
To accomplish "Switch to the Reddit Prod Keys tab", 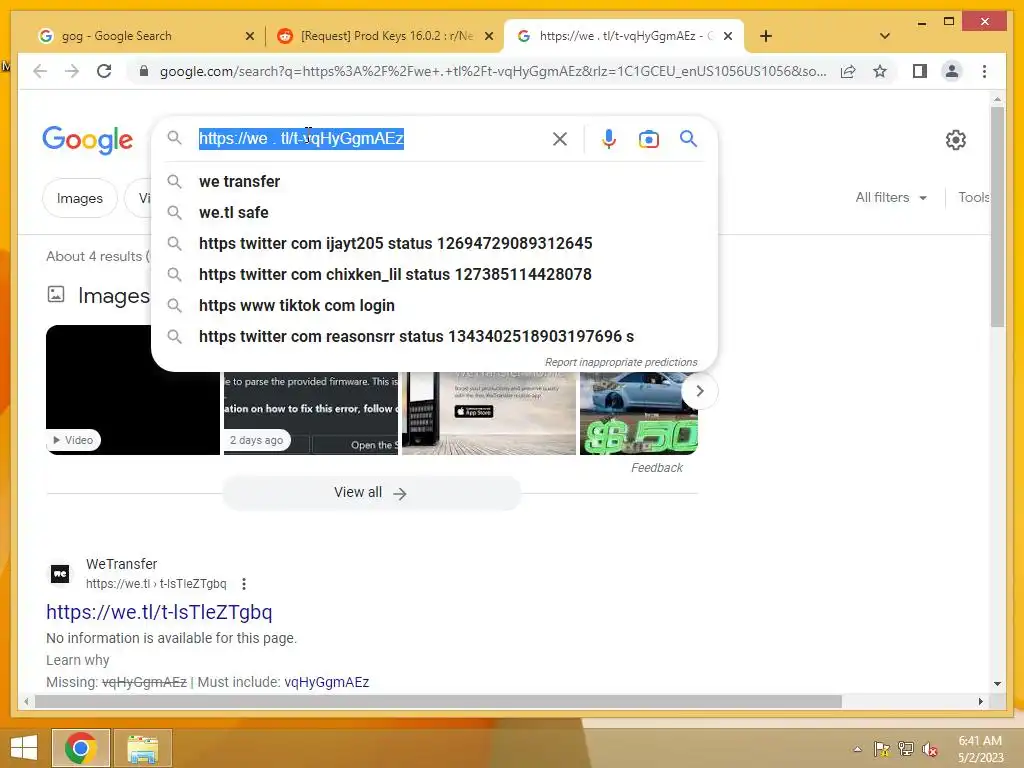I will 387,36.
